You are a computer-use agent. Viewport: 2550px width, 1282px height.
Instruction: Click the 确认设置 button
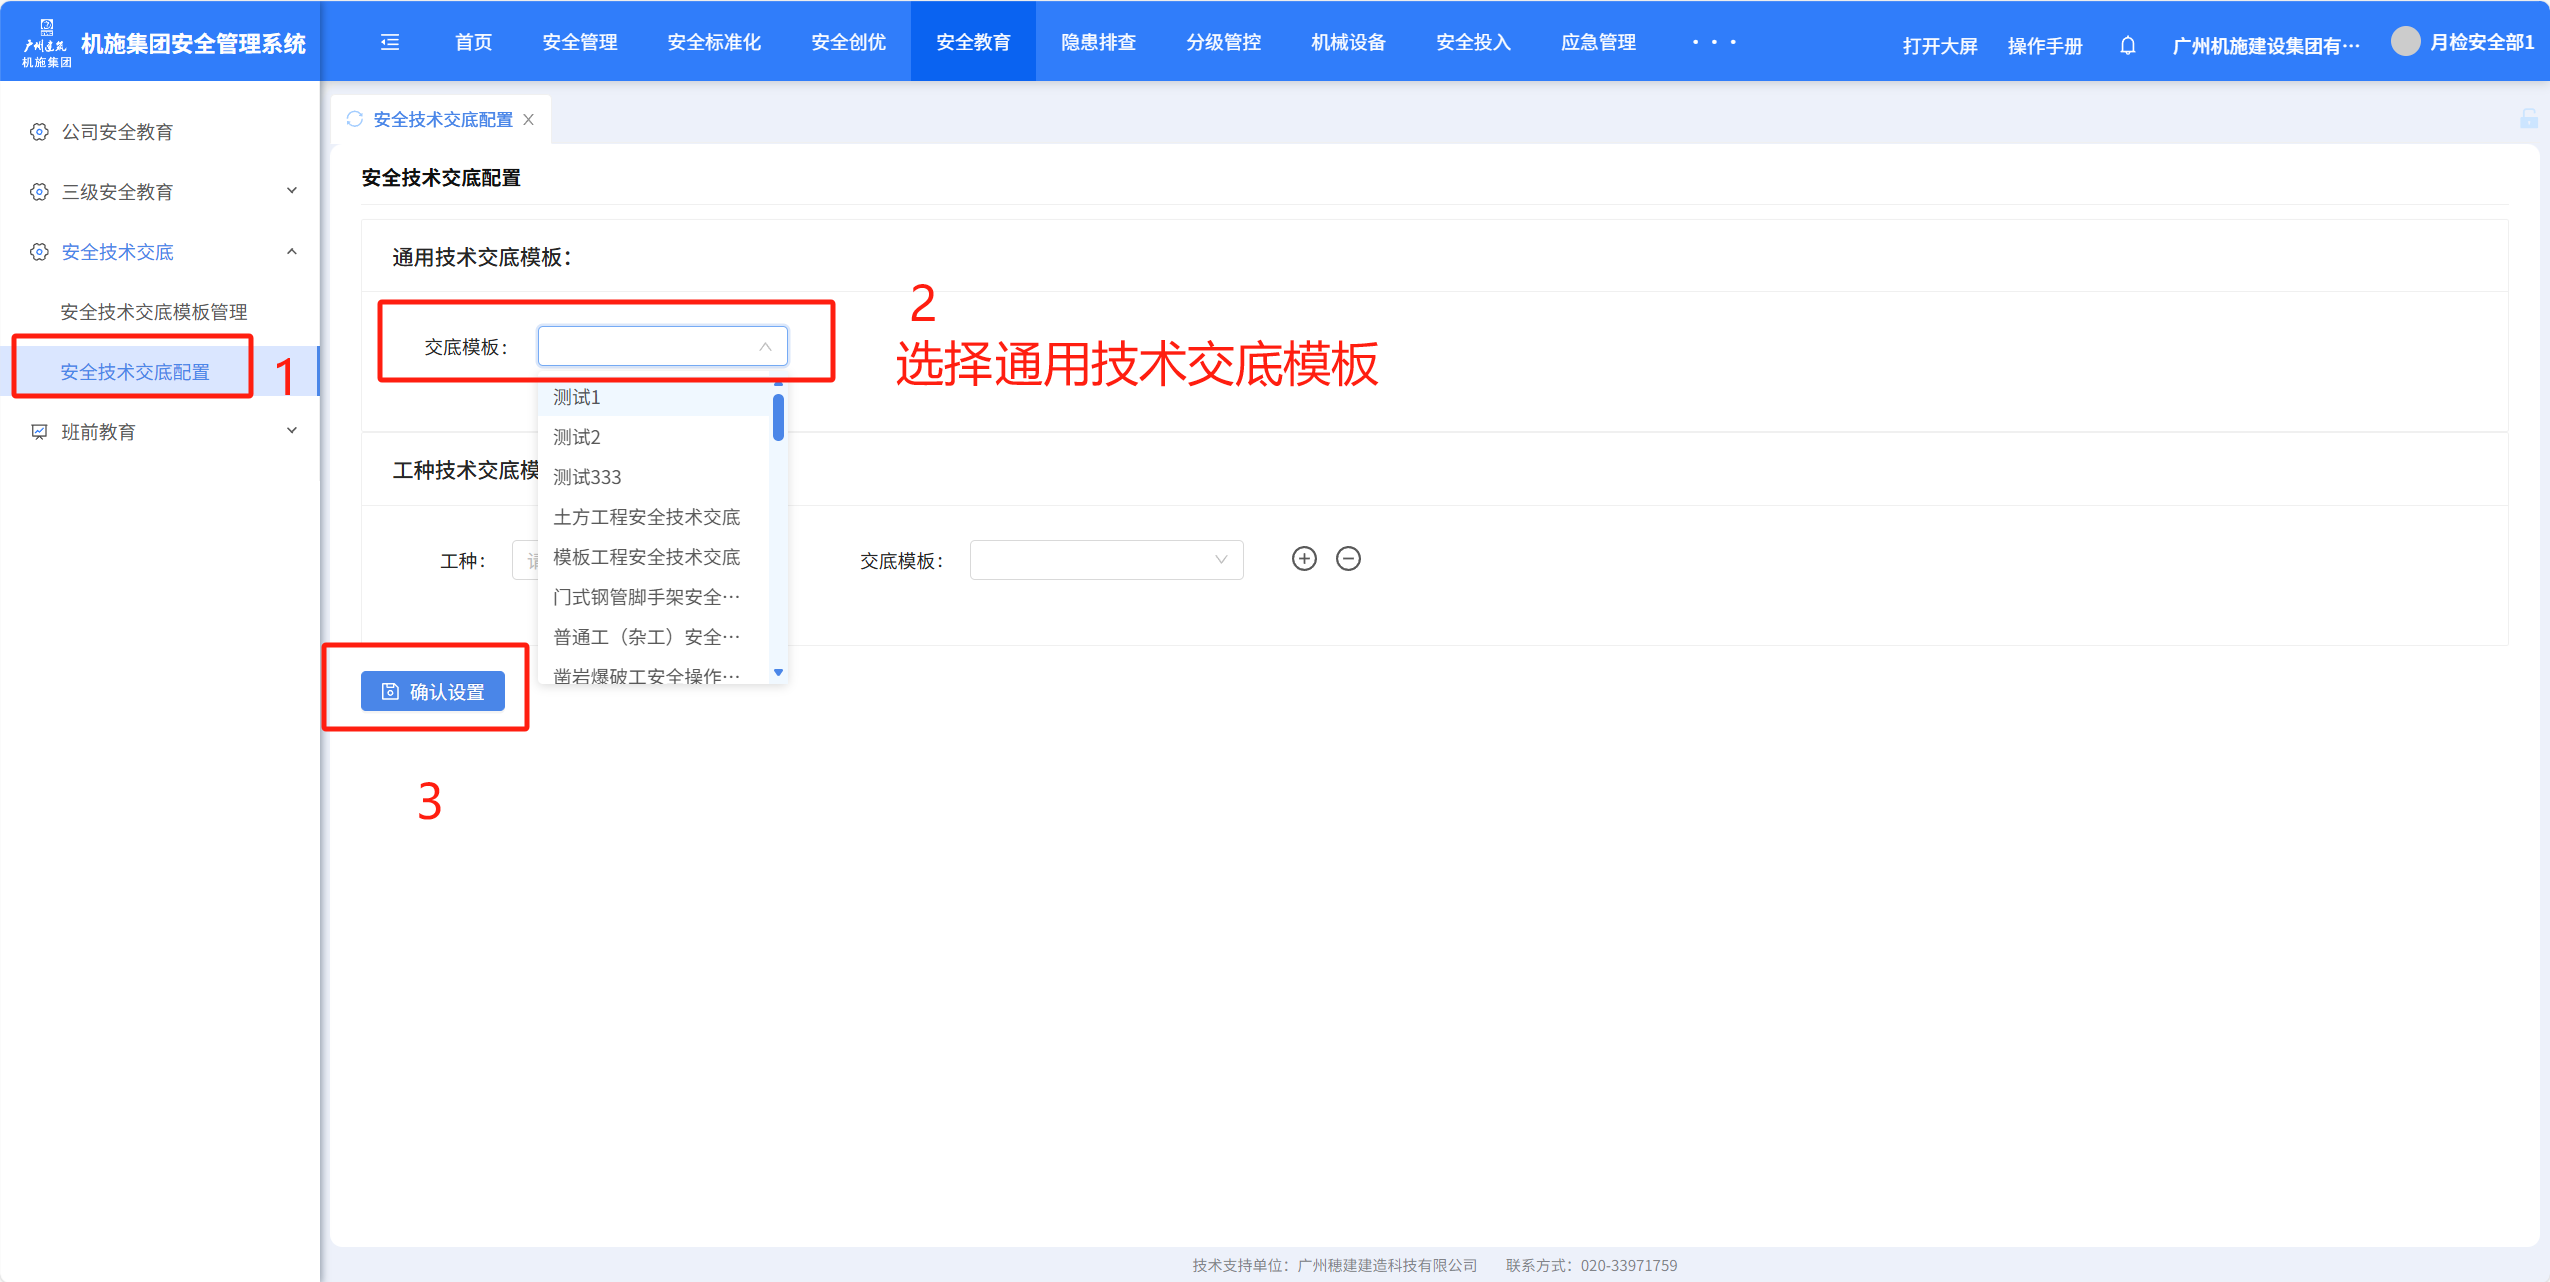point(433,691)
